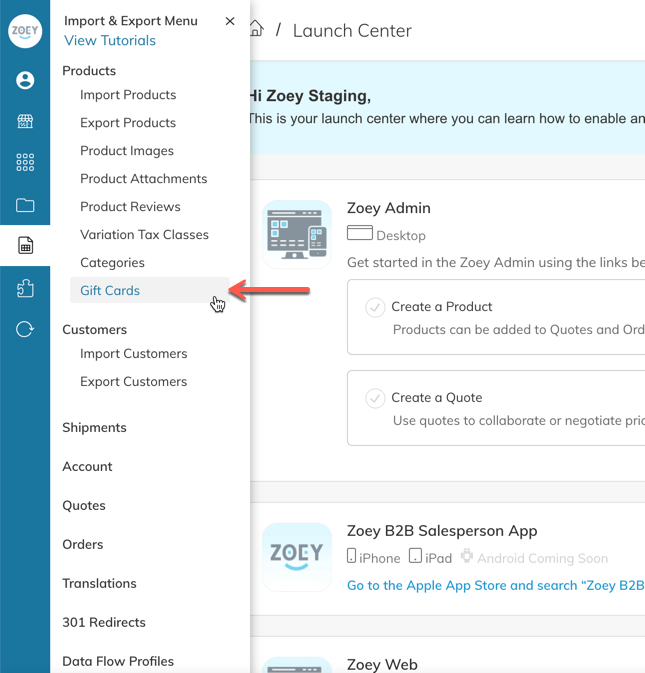Open Variation Tax Classes menu item
This screenshot has height=673, width=645.
click(144, 234)
